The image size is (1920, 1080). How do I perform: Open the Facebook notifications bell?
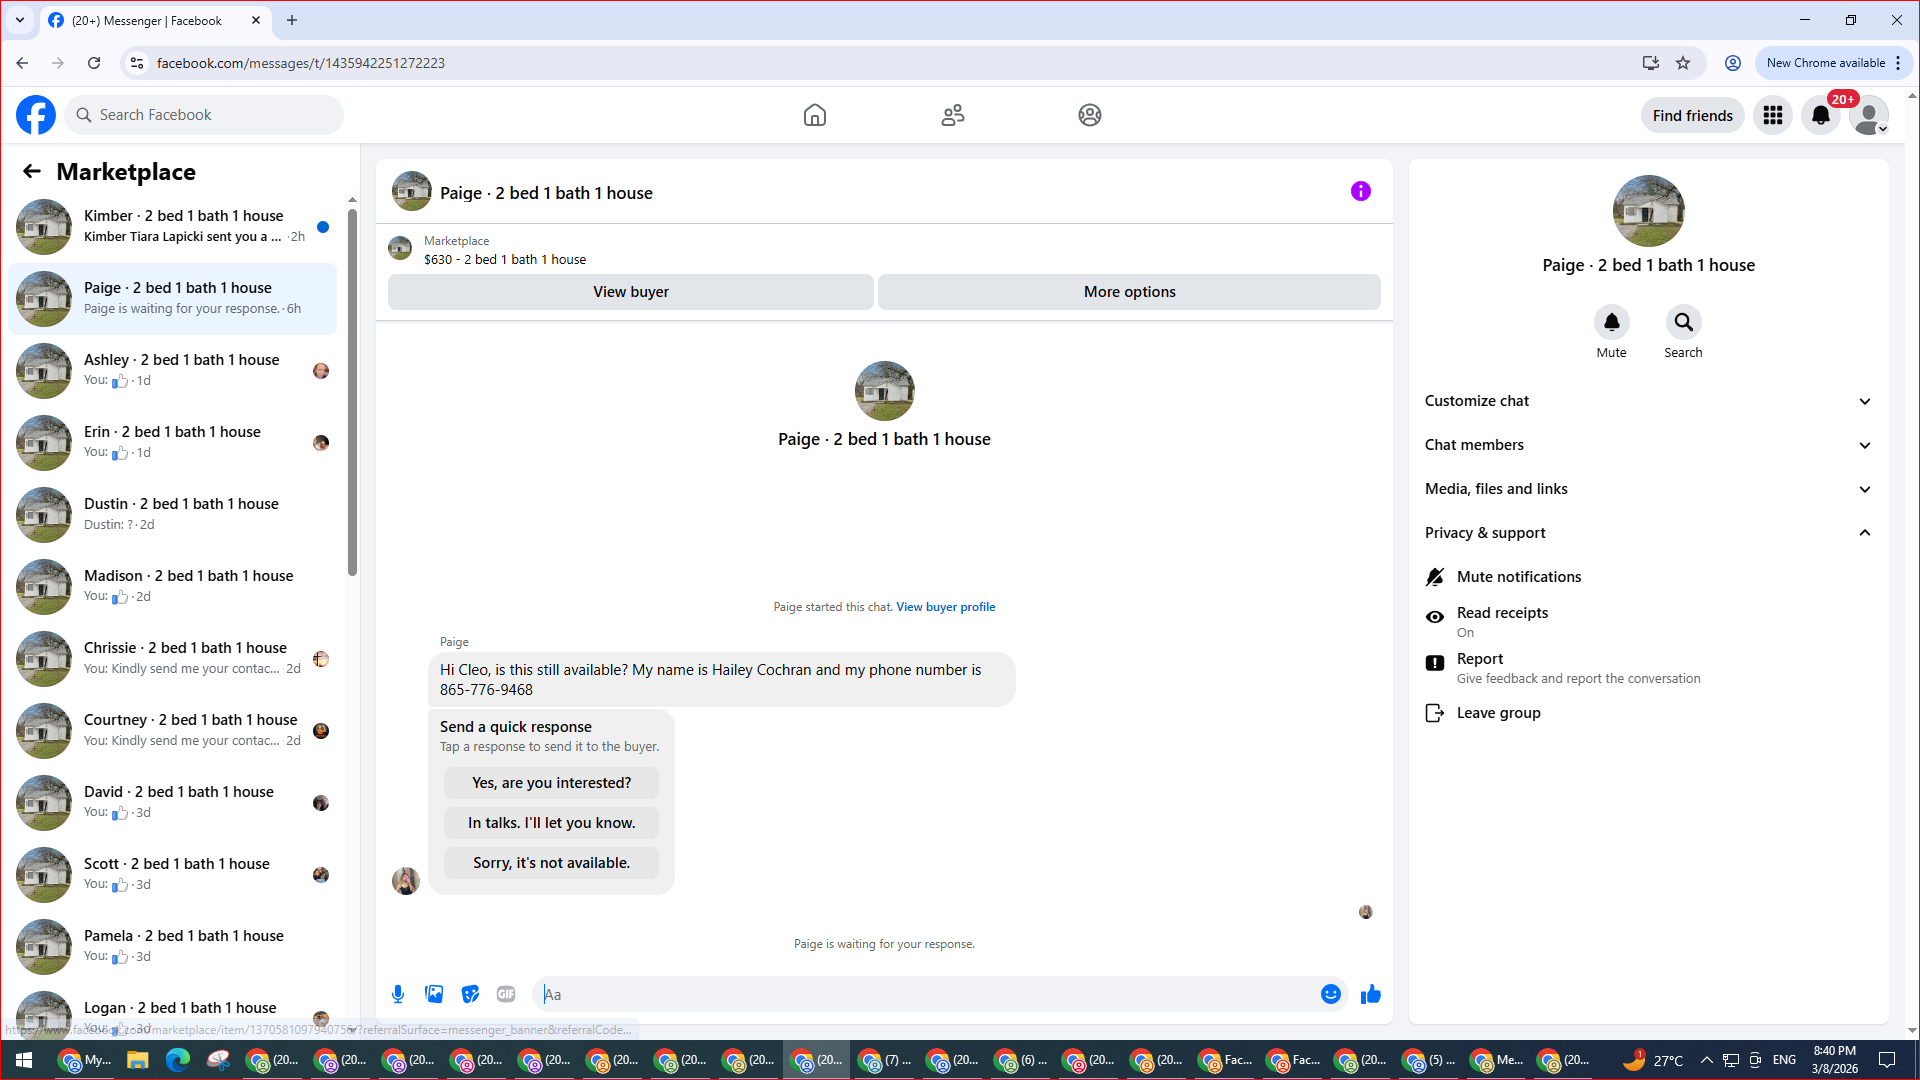(1820, 116)
